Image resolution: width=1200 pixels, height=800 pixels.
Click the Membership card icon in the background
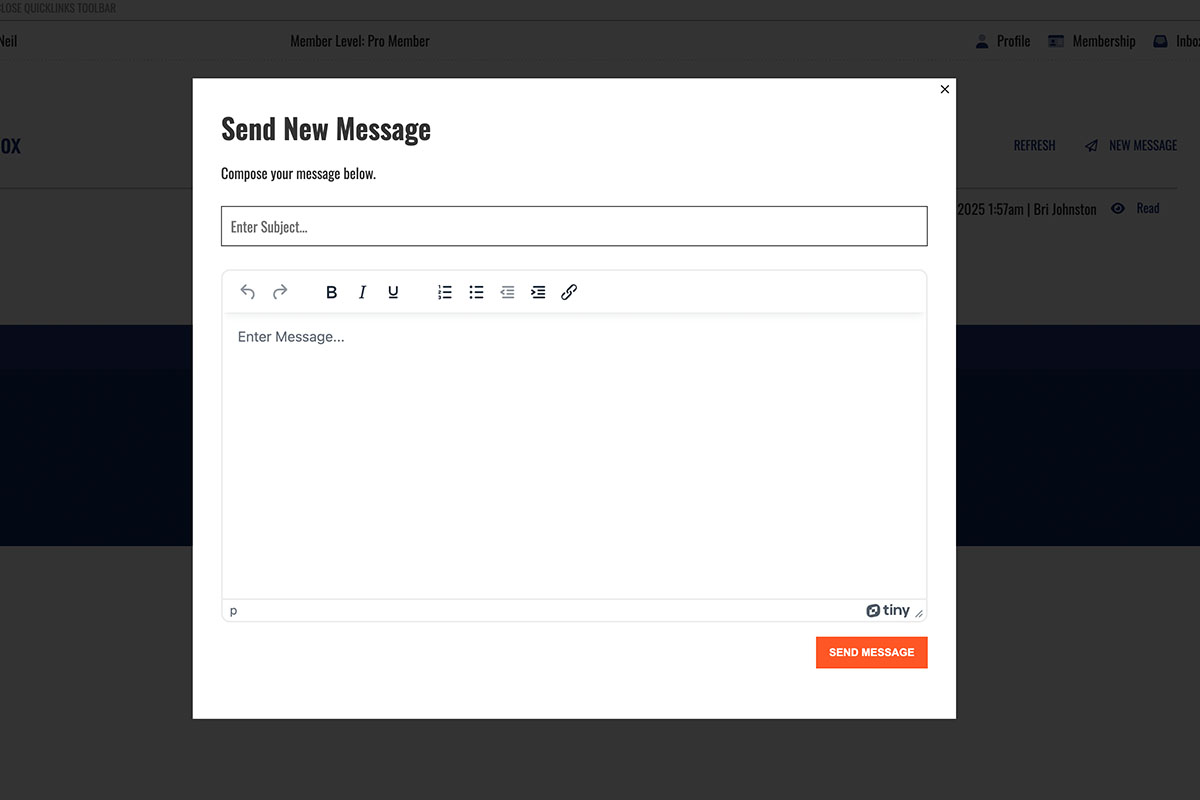click(1056, 41)
